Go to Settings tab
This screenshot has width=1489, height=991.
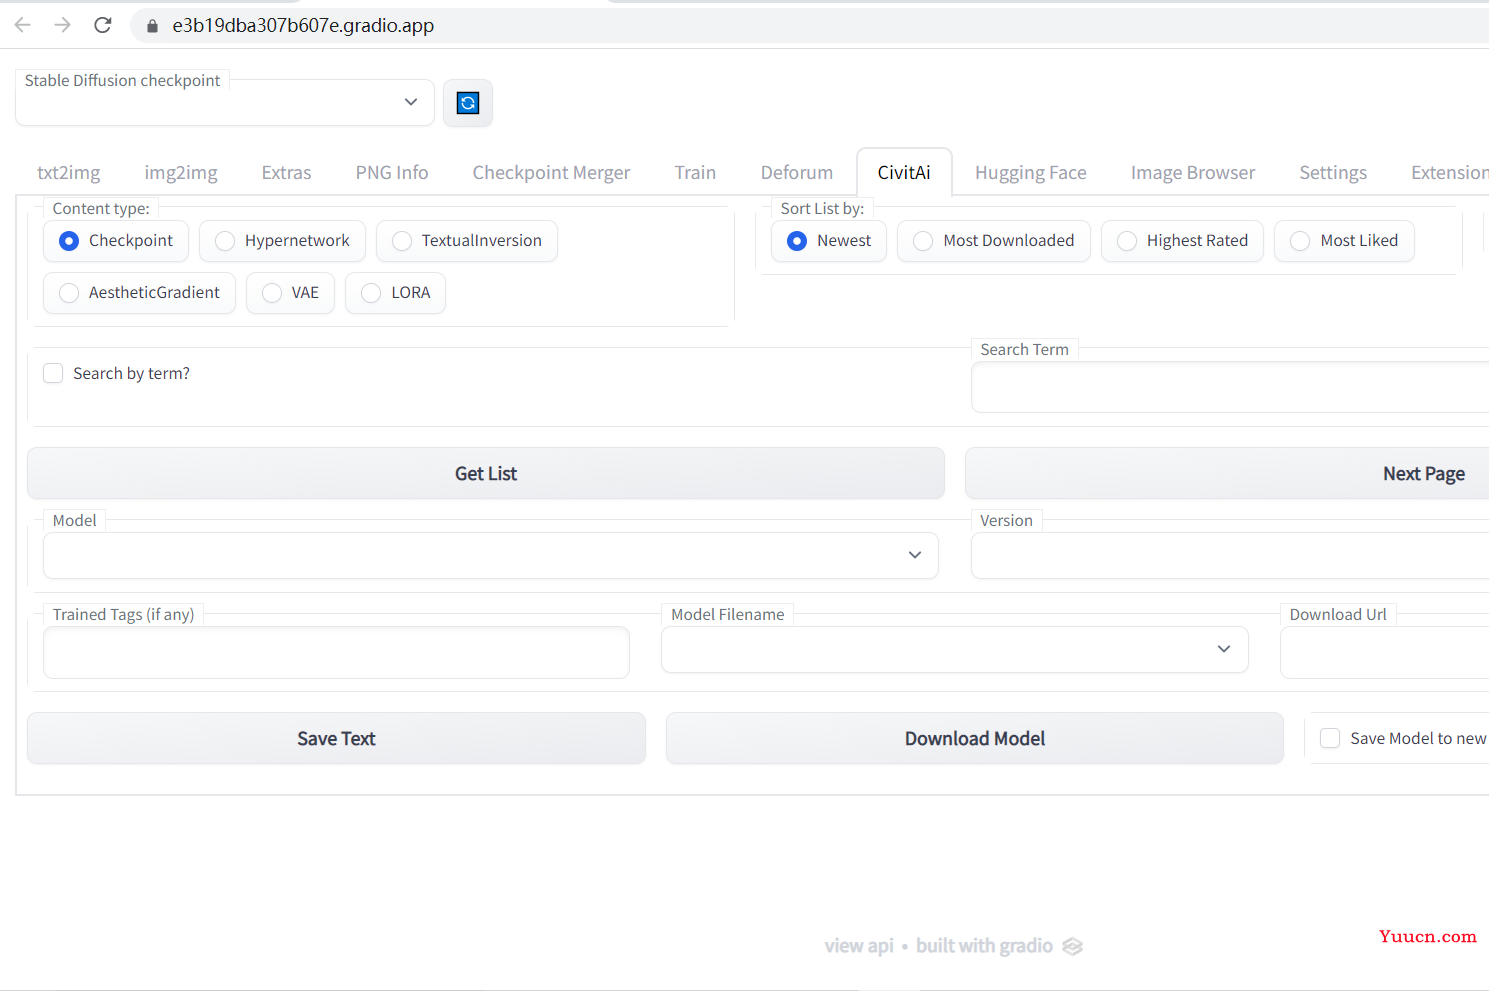pyautogui.click(x=1333, y=172)
